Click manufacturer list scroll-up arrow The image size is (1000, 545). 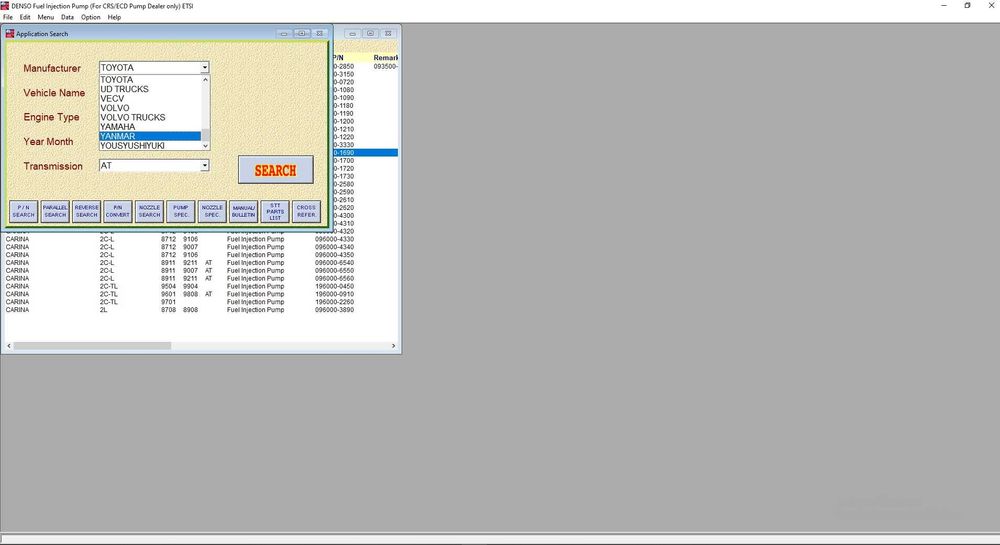[x=205, y=80]
